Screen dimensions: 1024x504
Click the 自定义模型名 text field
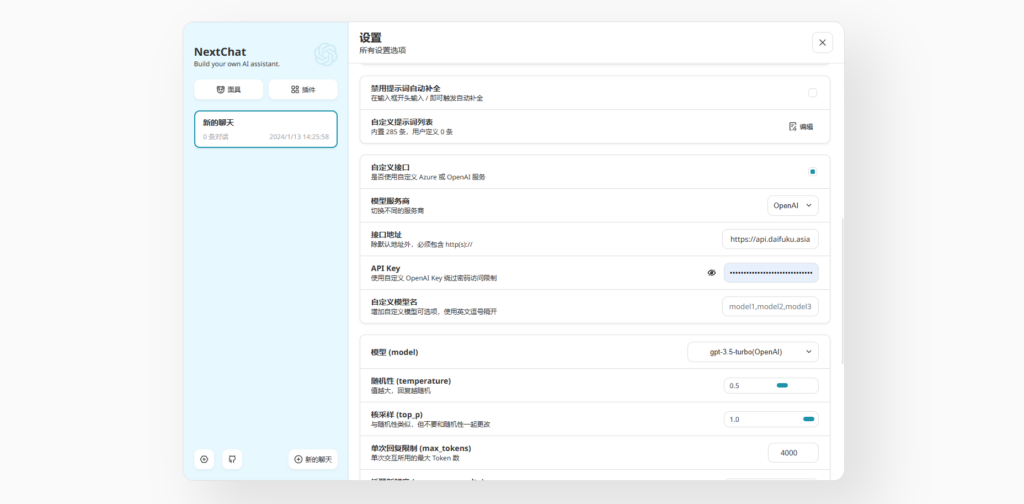coord(770,306)
